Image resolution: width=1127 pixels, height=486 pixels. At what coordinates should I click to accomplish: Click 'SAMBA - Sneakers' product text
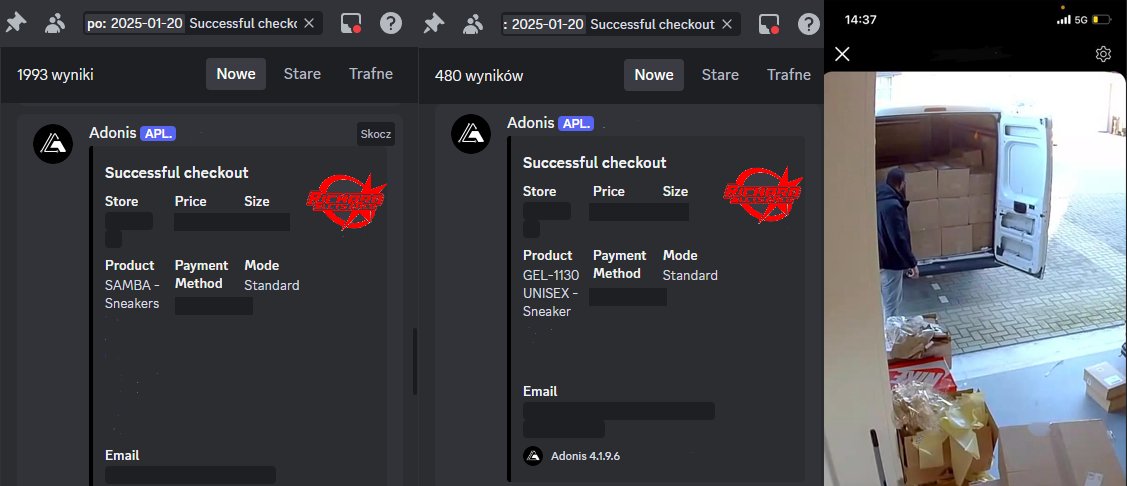click(x=132, y=294)
